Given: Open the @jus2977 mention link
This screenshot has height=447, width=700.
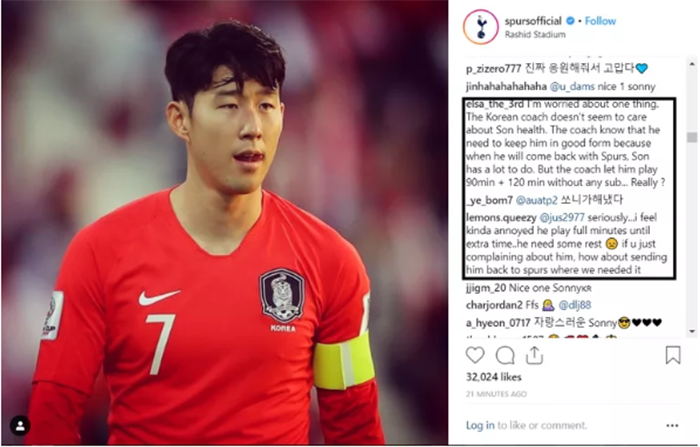Looking at the screenshot, I should pyautogui.click(x=562, y=217).
